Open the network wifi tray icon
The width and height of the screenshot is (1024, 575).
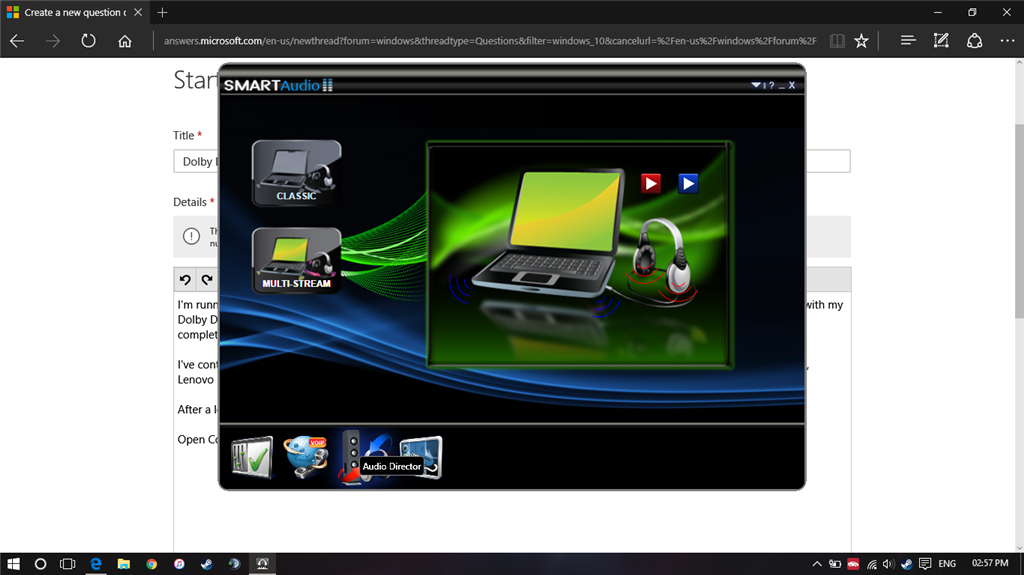872,564
